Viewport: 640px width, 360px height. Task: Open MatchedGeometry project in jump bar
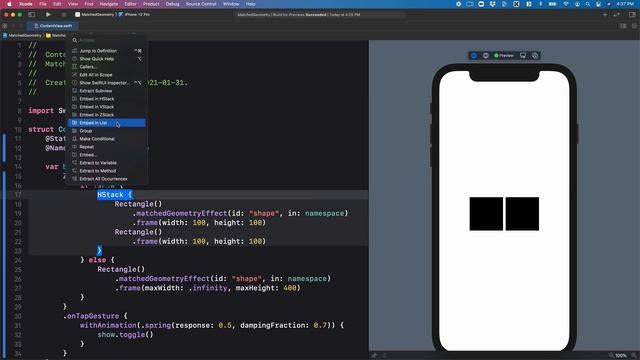(x=22, y=36)
